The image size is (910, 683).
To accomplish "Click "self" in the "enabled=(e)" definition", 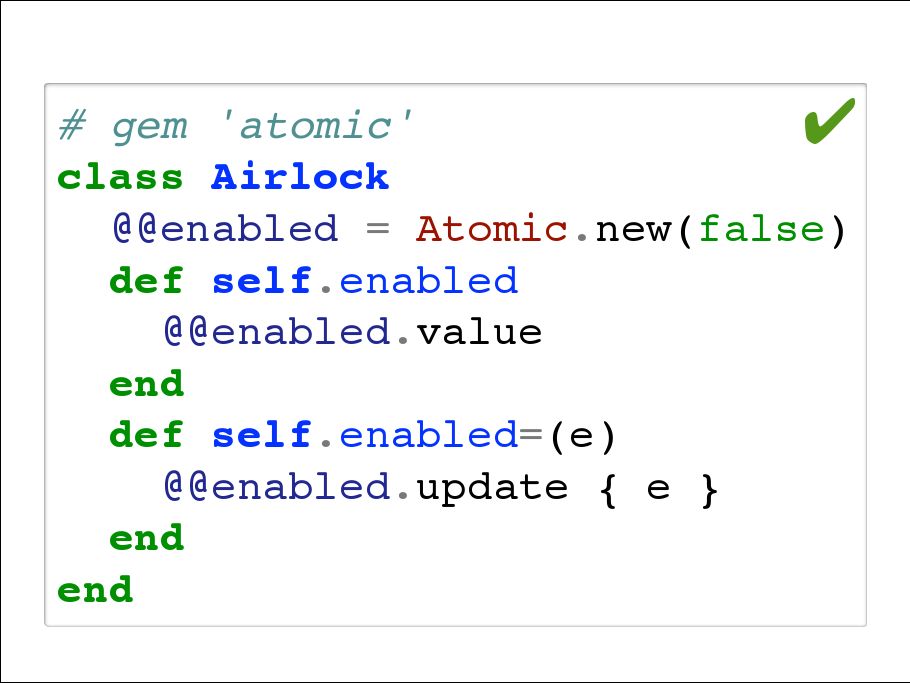I will tap(262, 436).
